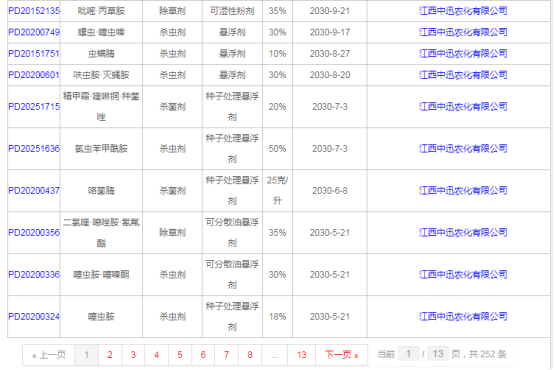Open 江西中迅农化有限公司 link in PD20200749 row
Image resolution: width=554 pixels, height=370 pixels.
(463, 32)
